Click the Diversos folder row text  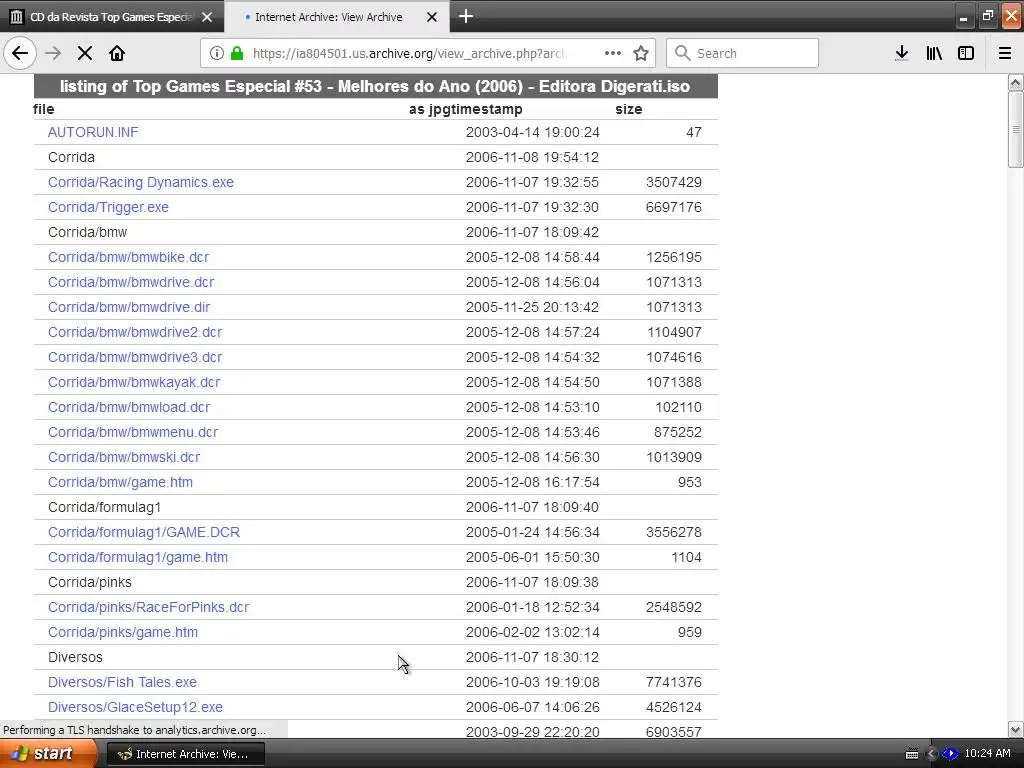pos(75,657)
